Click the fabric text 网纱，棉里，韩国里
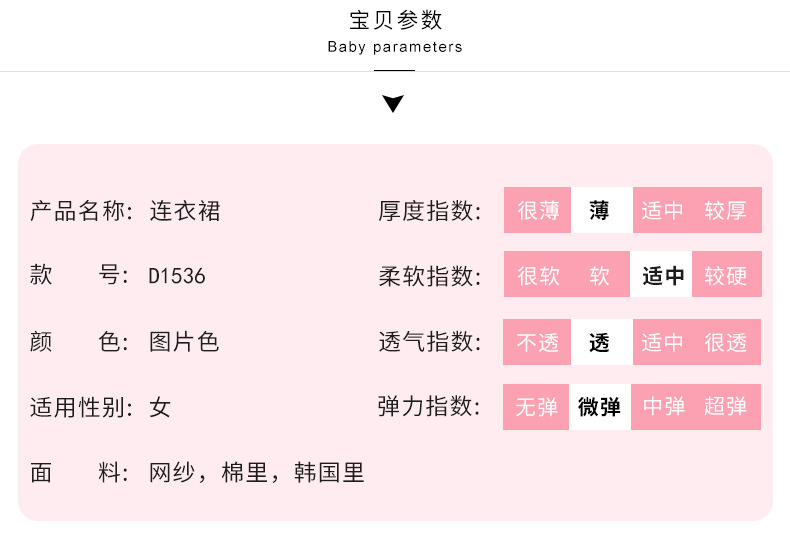The image size is (790, 544). pos(257,473)
